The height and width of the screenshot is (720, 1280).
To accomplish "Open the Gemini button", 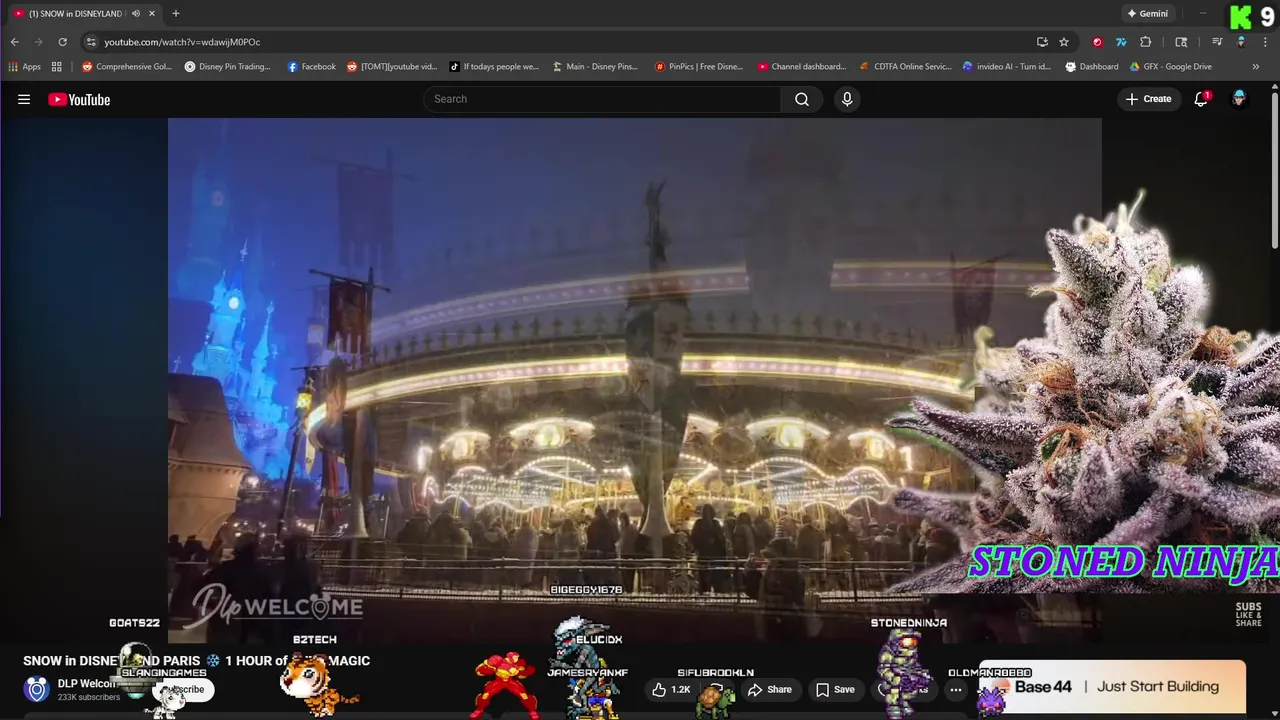I will click(x=1147, y=14).
